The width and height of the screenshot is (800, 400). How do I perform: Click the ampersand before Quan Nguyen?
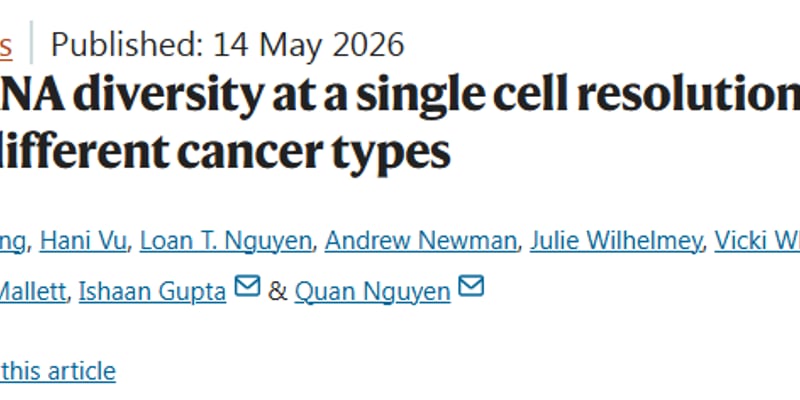click(x=278, y=292)
